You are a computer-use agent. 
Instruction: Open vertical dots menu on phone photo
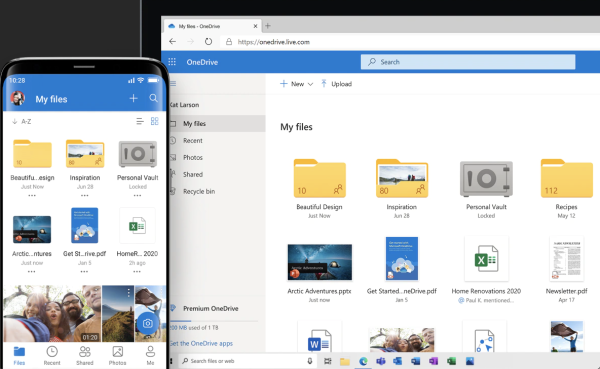click(x=129, y=293)
